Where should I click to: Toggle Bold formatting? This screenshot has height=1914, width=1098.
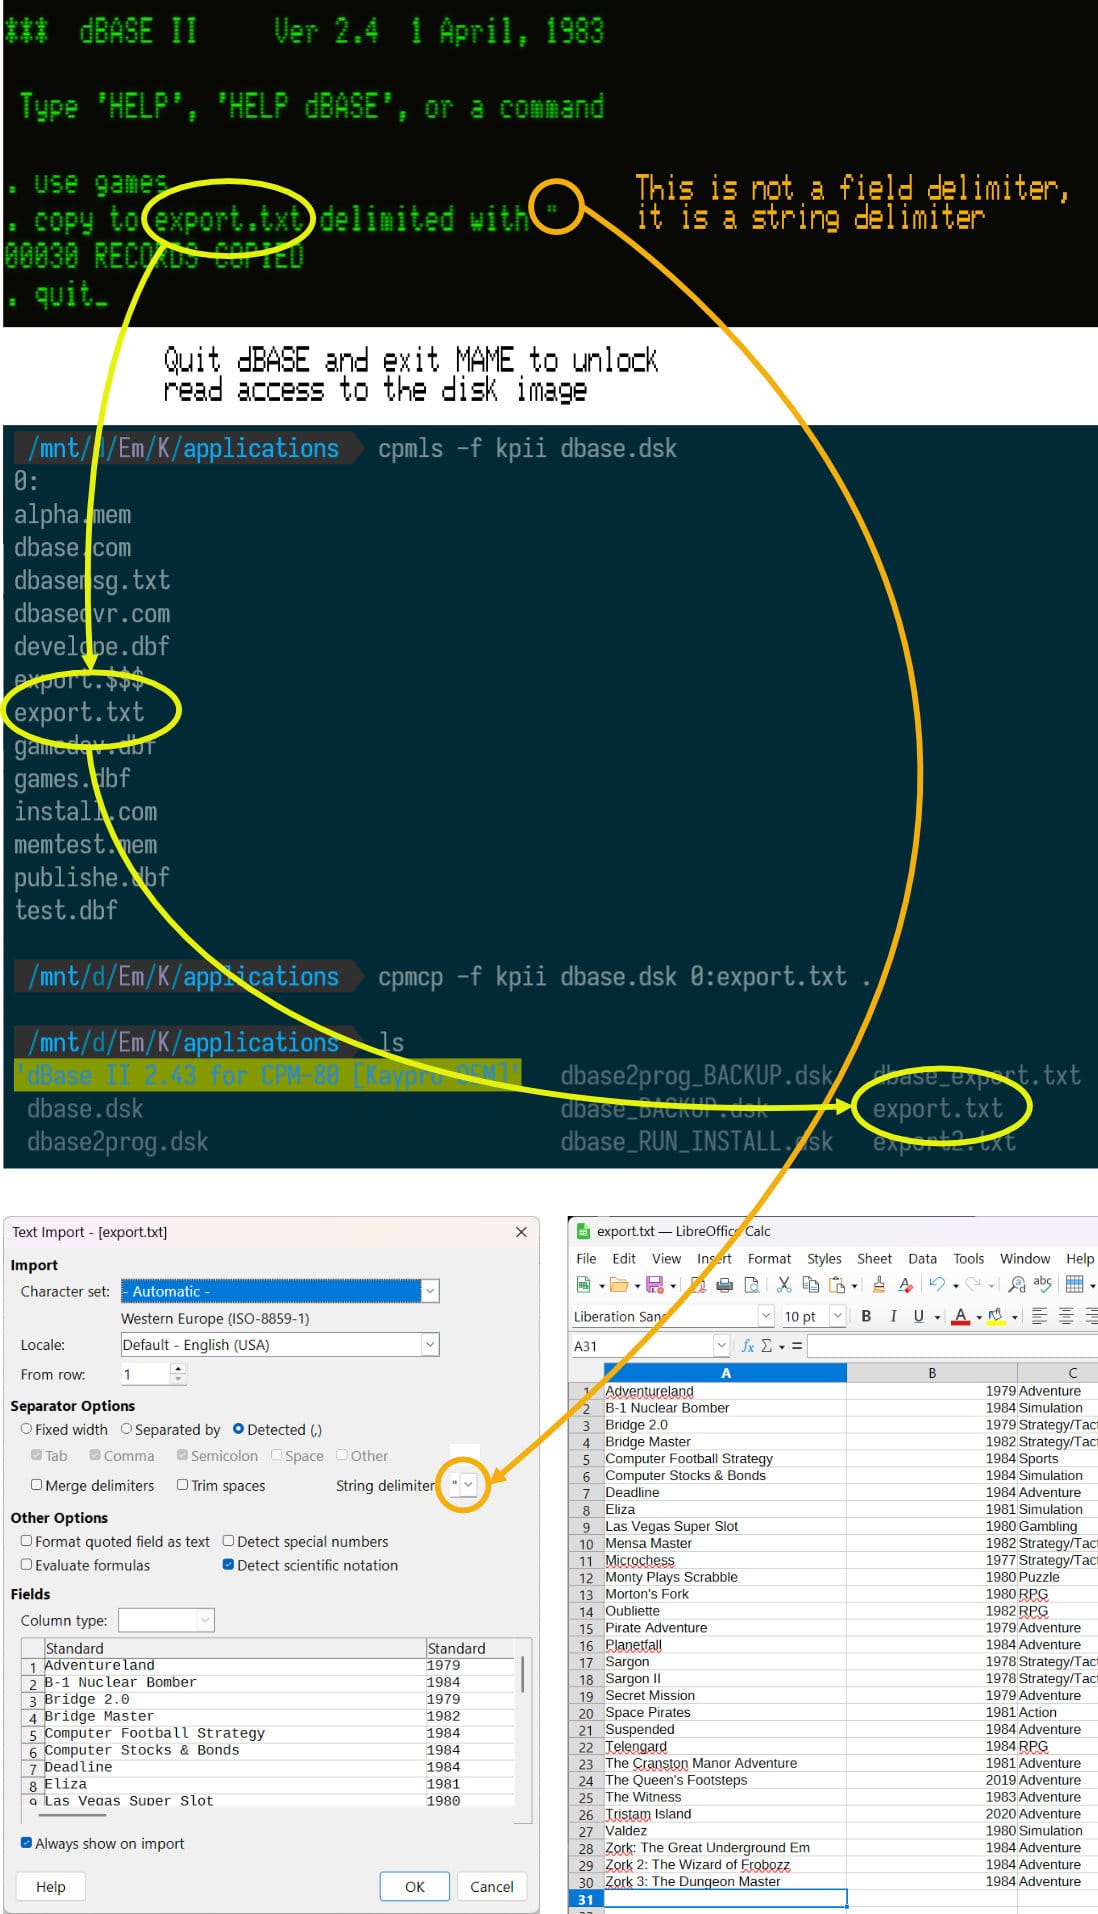866,1316
